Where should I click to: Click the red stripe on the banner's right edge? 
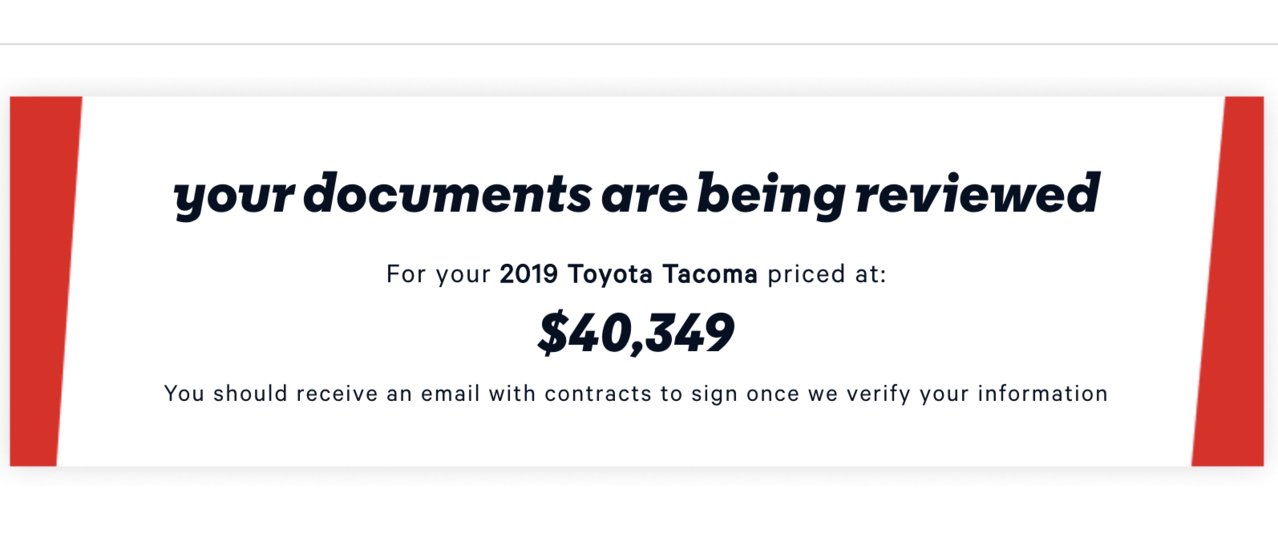click(1232, 281)
